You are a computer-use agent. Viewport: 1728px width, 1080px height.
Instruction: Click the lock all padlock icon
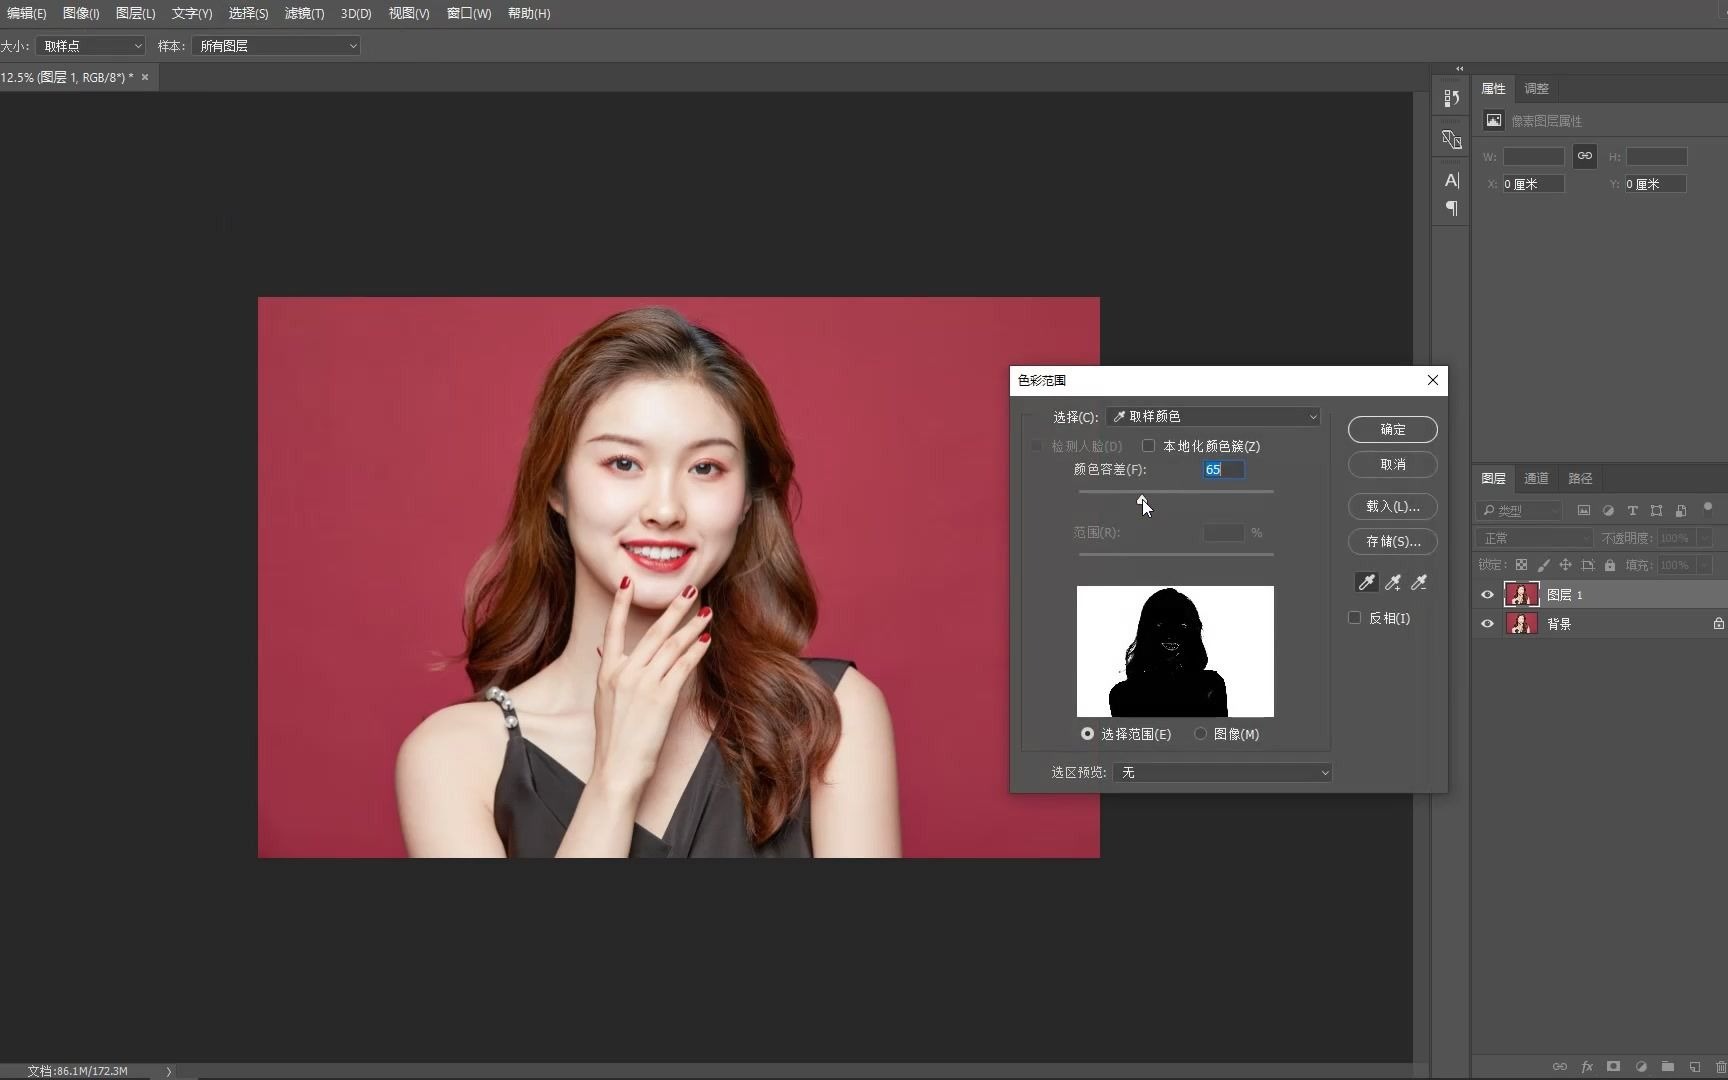[x=1609, y=565]
